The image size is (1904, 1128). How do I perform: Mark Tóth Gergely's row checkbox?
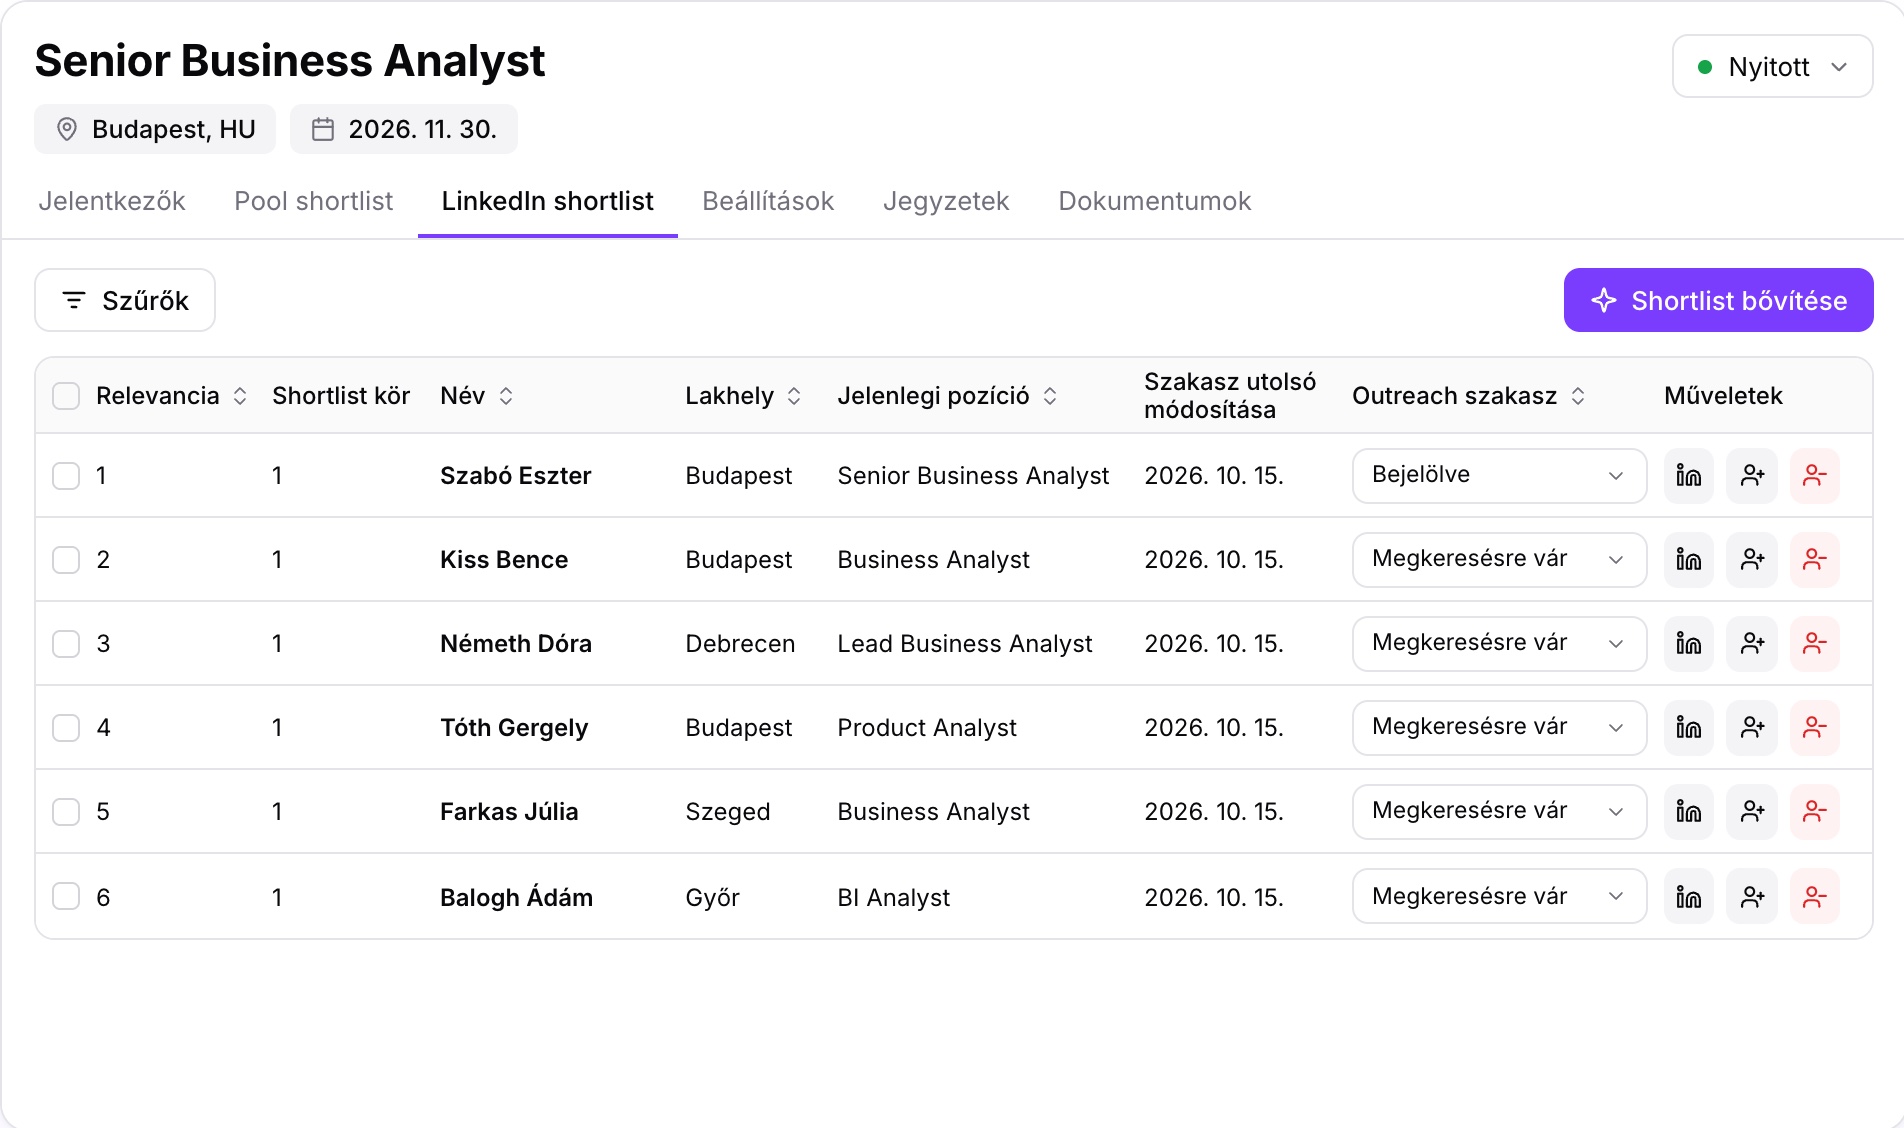pos(66,727)
